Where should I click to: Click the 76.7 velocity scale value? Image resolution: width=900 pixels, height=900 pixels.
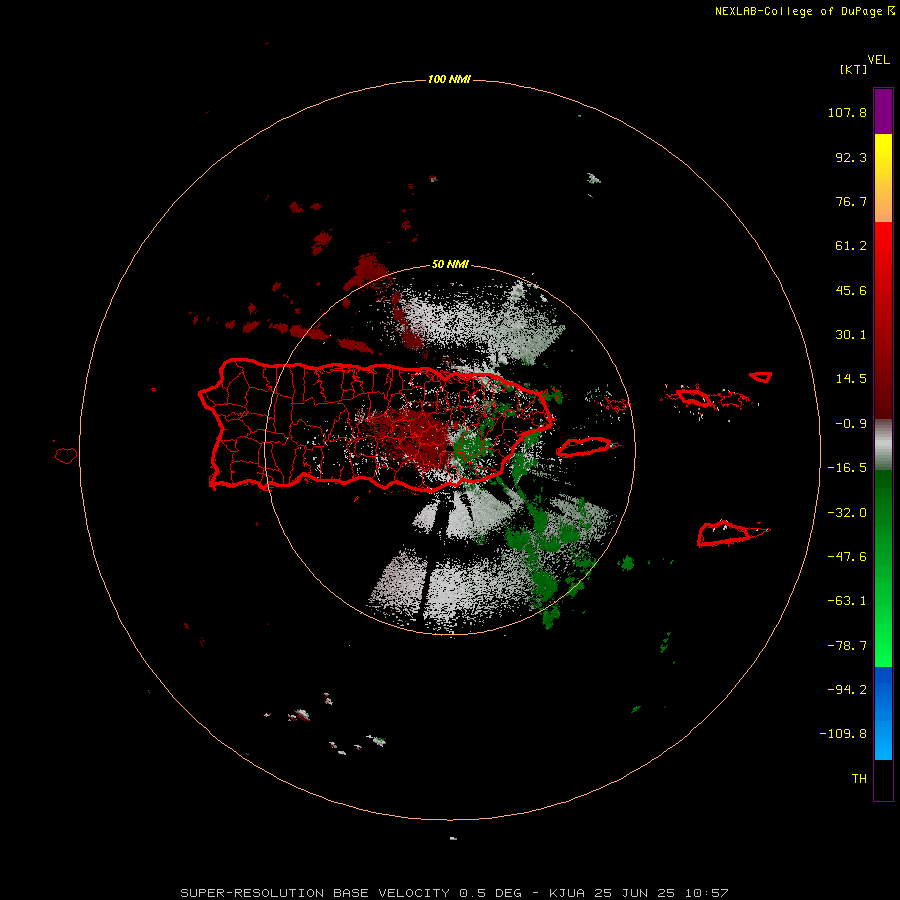851,201
